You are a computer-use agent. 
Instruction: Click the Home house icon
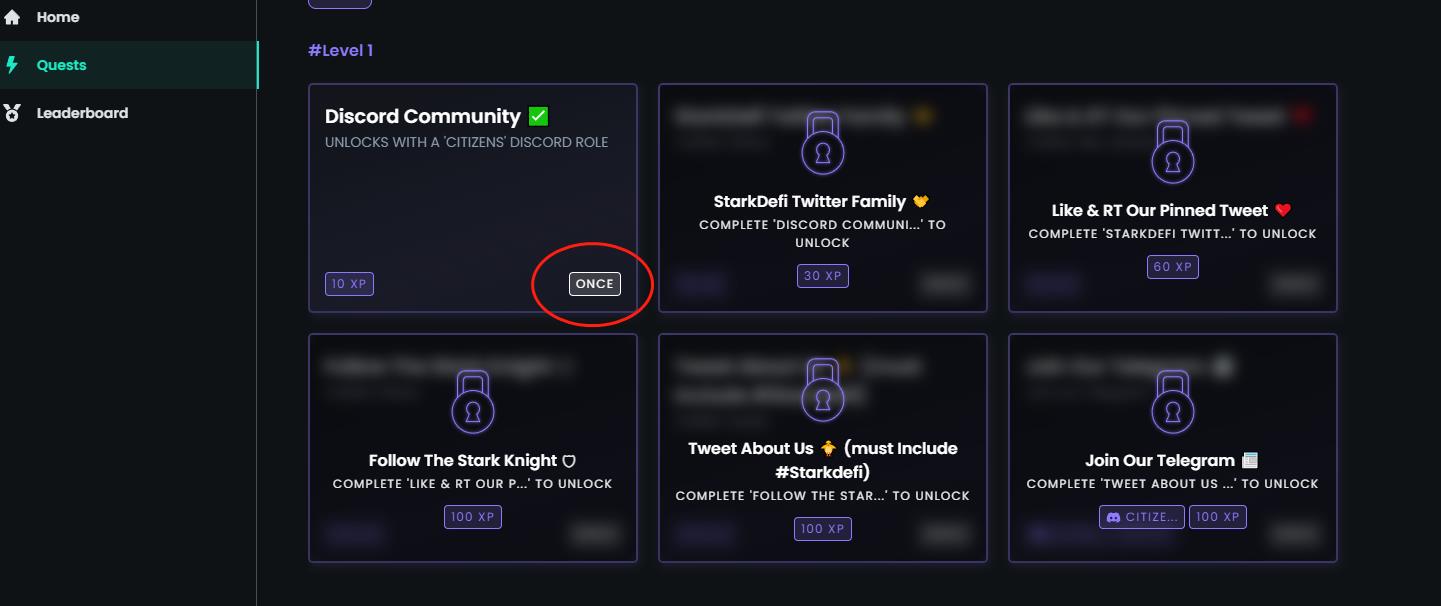tap(12, 17)
